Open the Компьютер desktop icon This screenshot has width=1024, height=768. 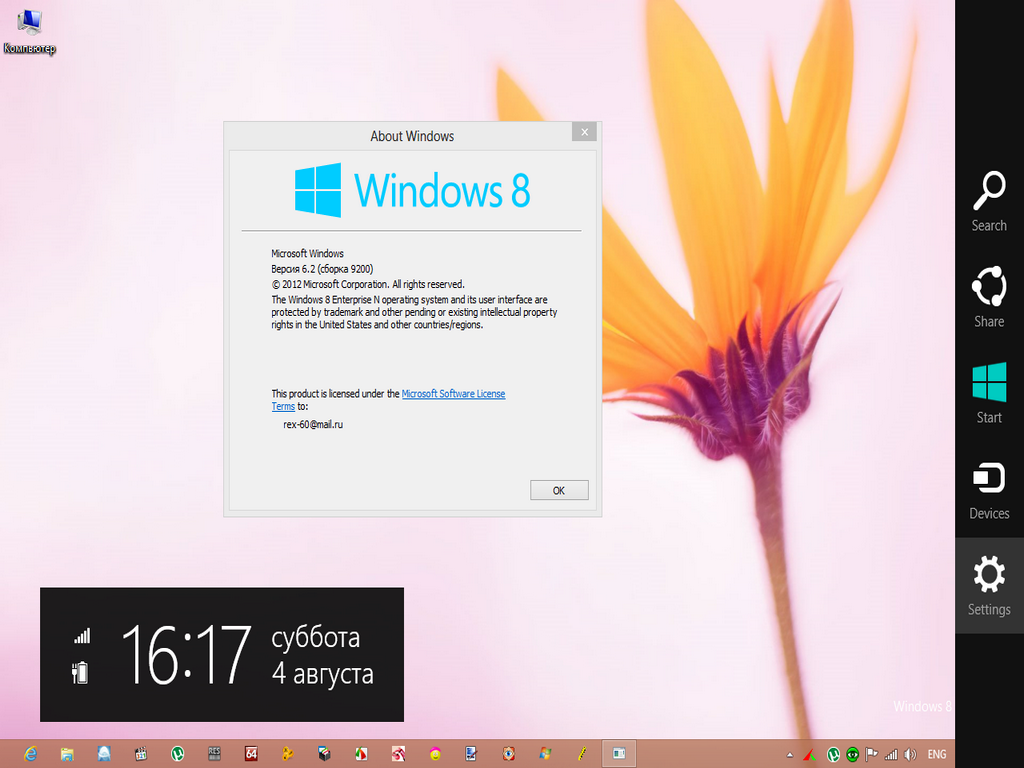[x=29, y=31]
